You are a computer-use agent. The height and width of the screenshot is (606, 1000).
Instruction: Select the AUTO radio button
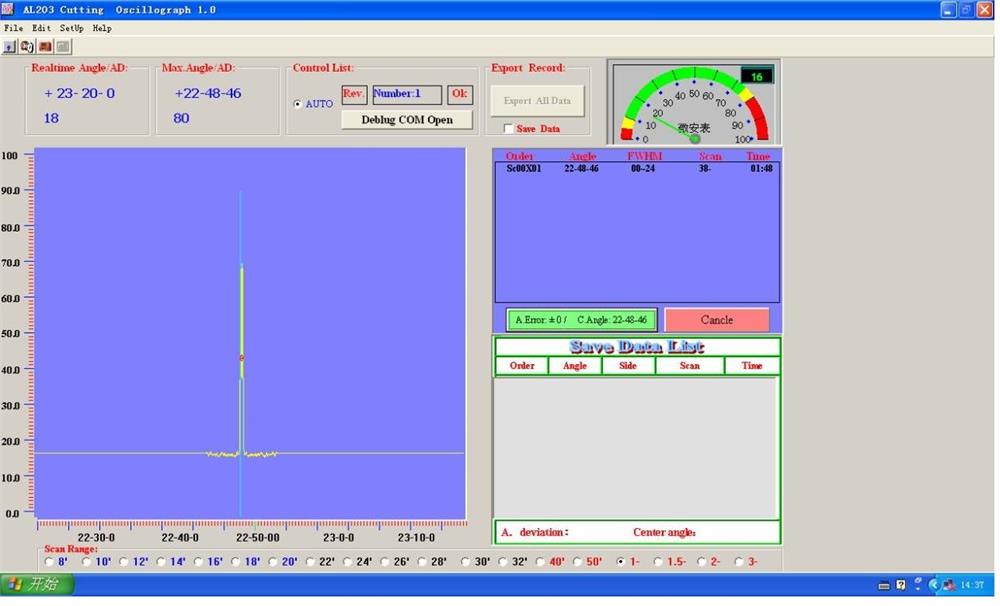[x=297, y=104]
